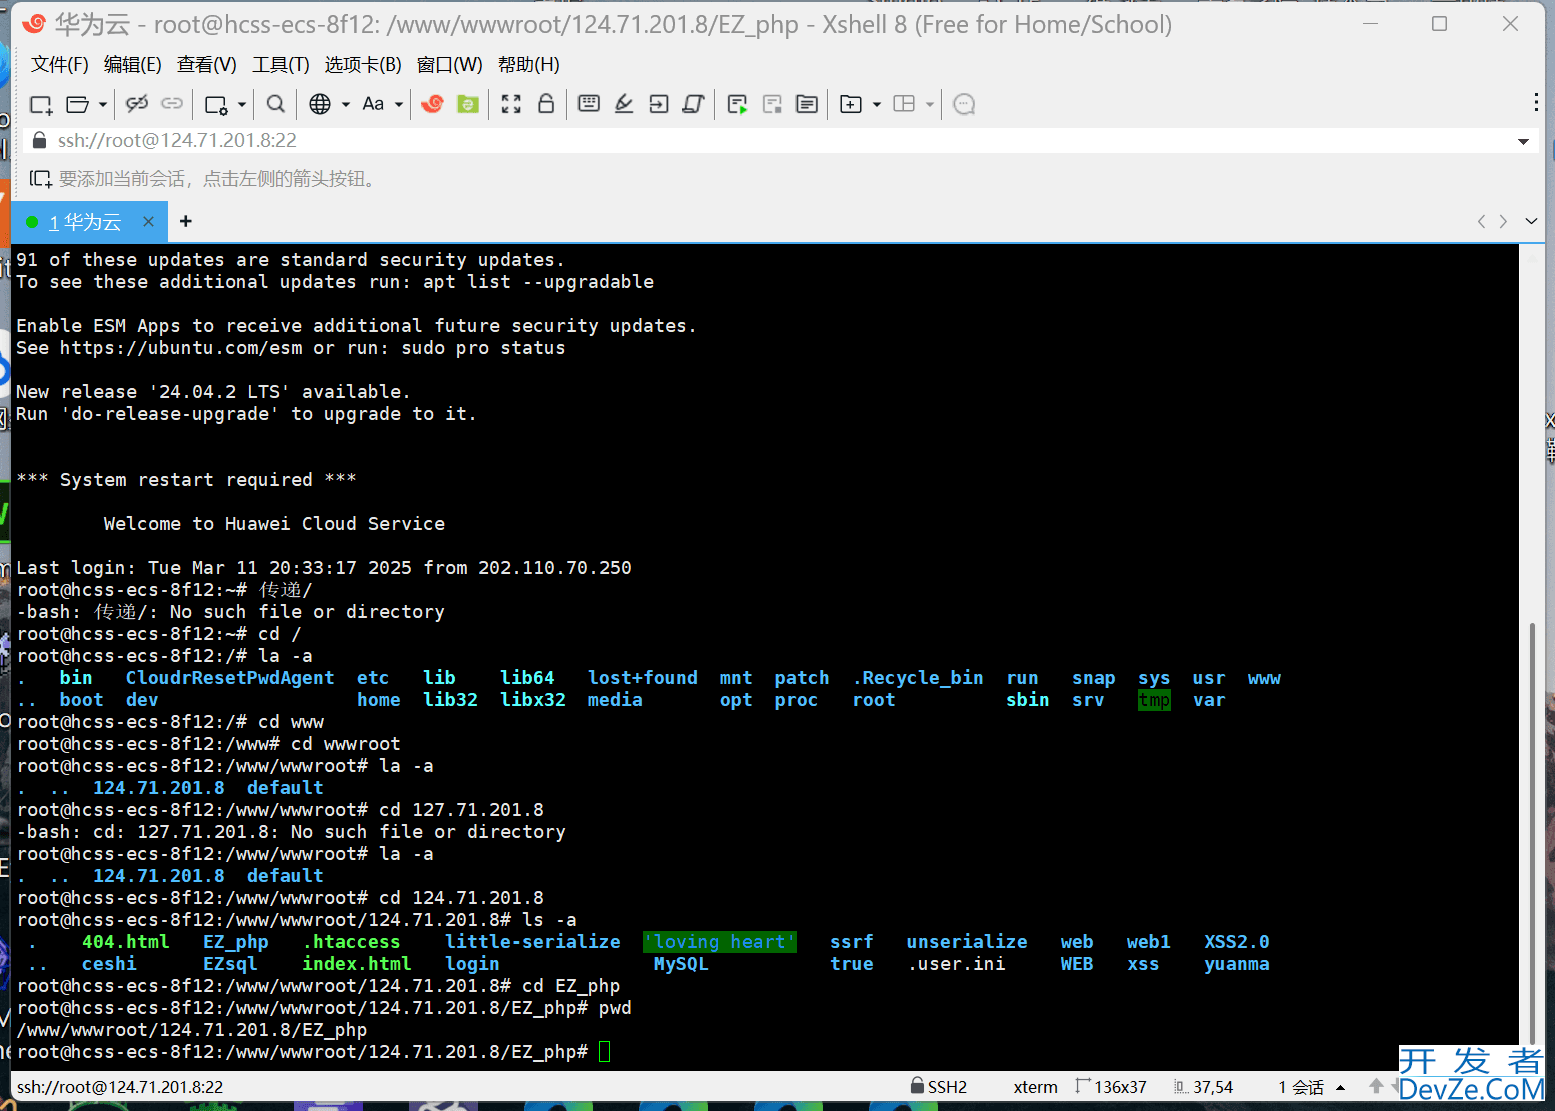Click the Keyboard mapping icon
Viewport: 1555px width, 1111px height.
tap(589, 103)
